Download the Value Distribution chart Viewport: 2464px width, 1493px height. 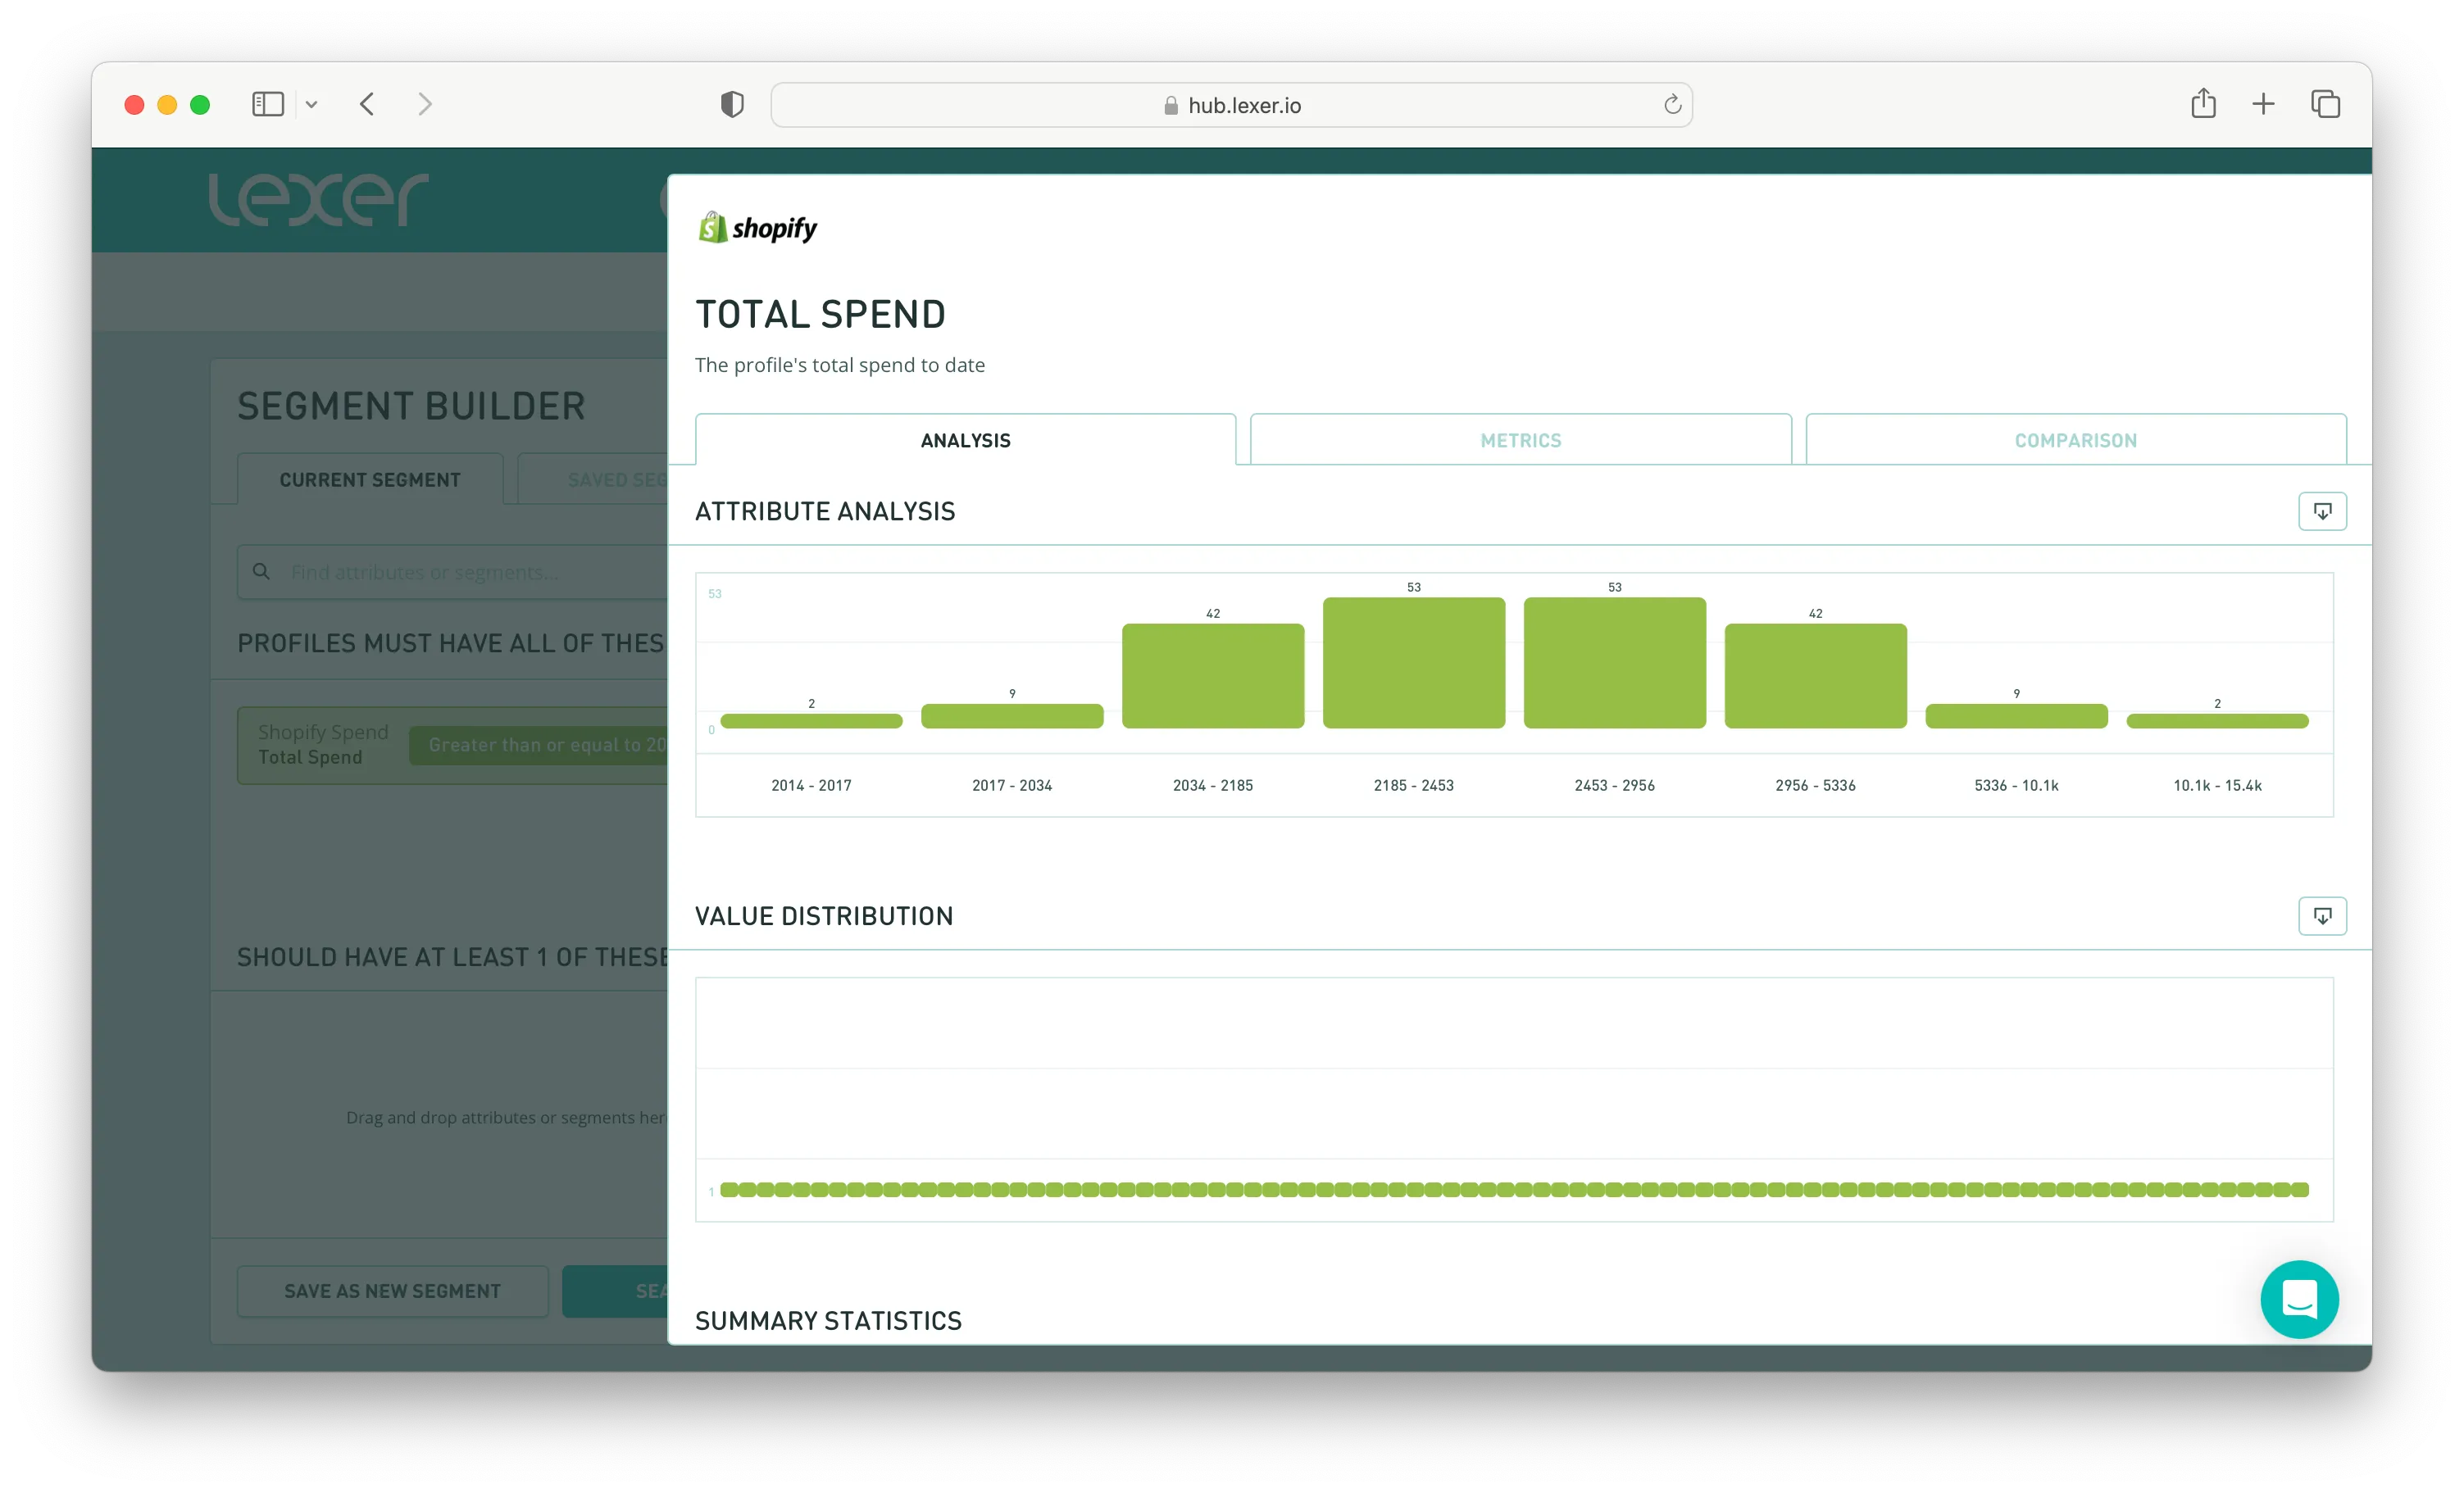pos(2321,915)
